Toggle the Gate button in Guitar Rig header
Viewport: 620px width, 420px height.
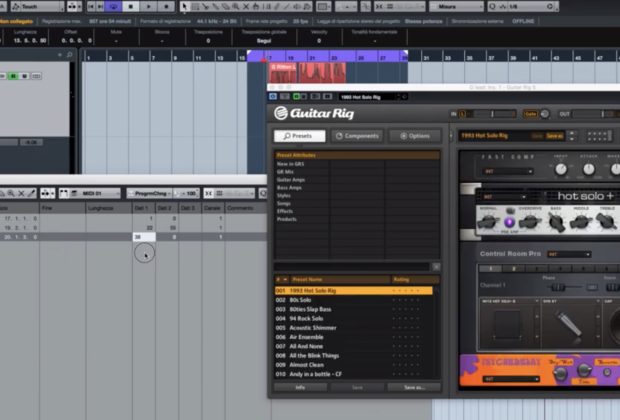coord(530,114)
